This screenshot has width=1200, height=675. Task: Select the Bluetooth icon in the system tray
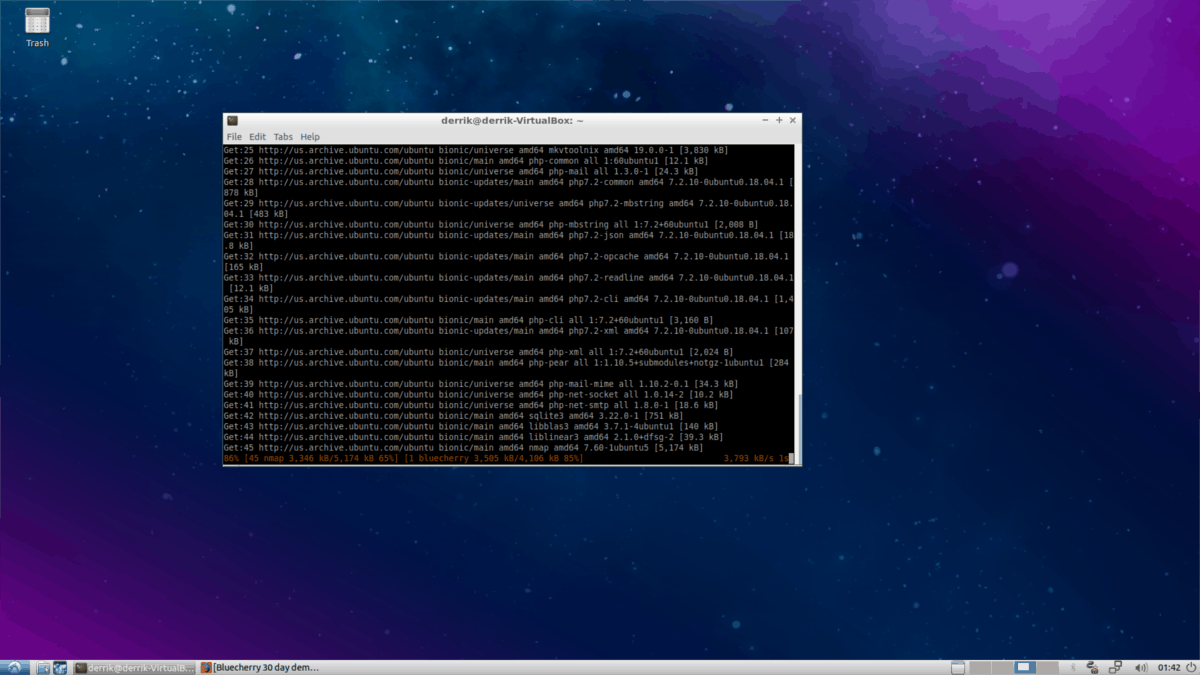pos(1073,667)
